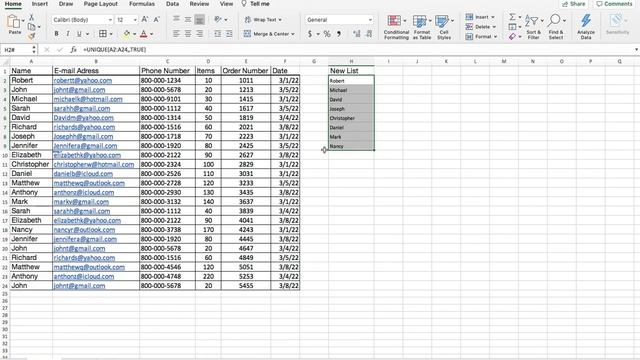
Task: Increase decimal places
Action: click(357, 34)
